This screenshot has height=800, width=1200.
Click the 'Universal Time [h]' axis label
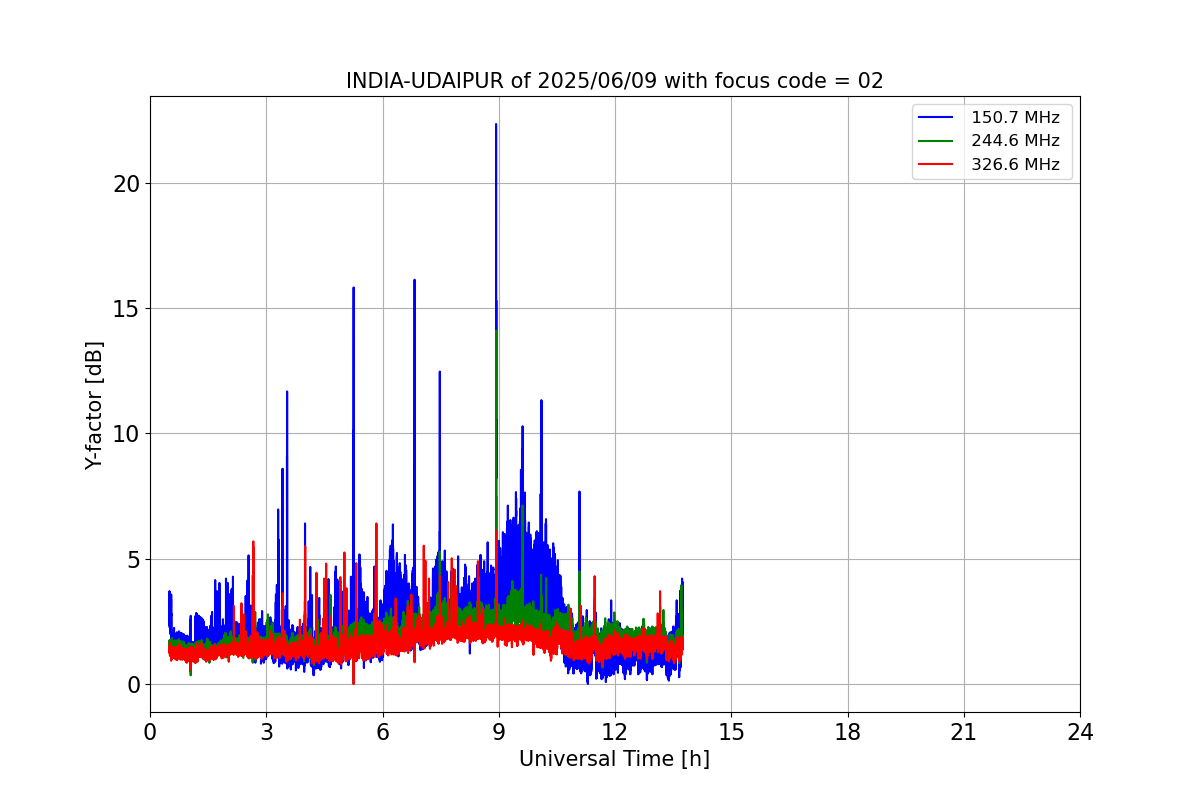(x=614, y=759)
